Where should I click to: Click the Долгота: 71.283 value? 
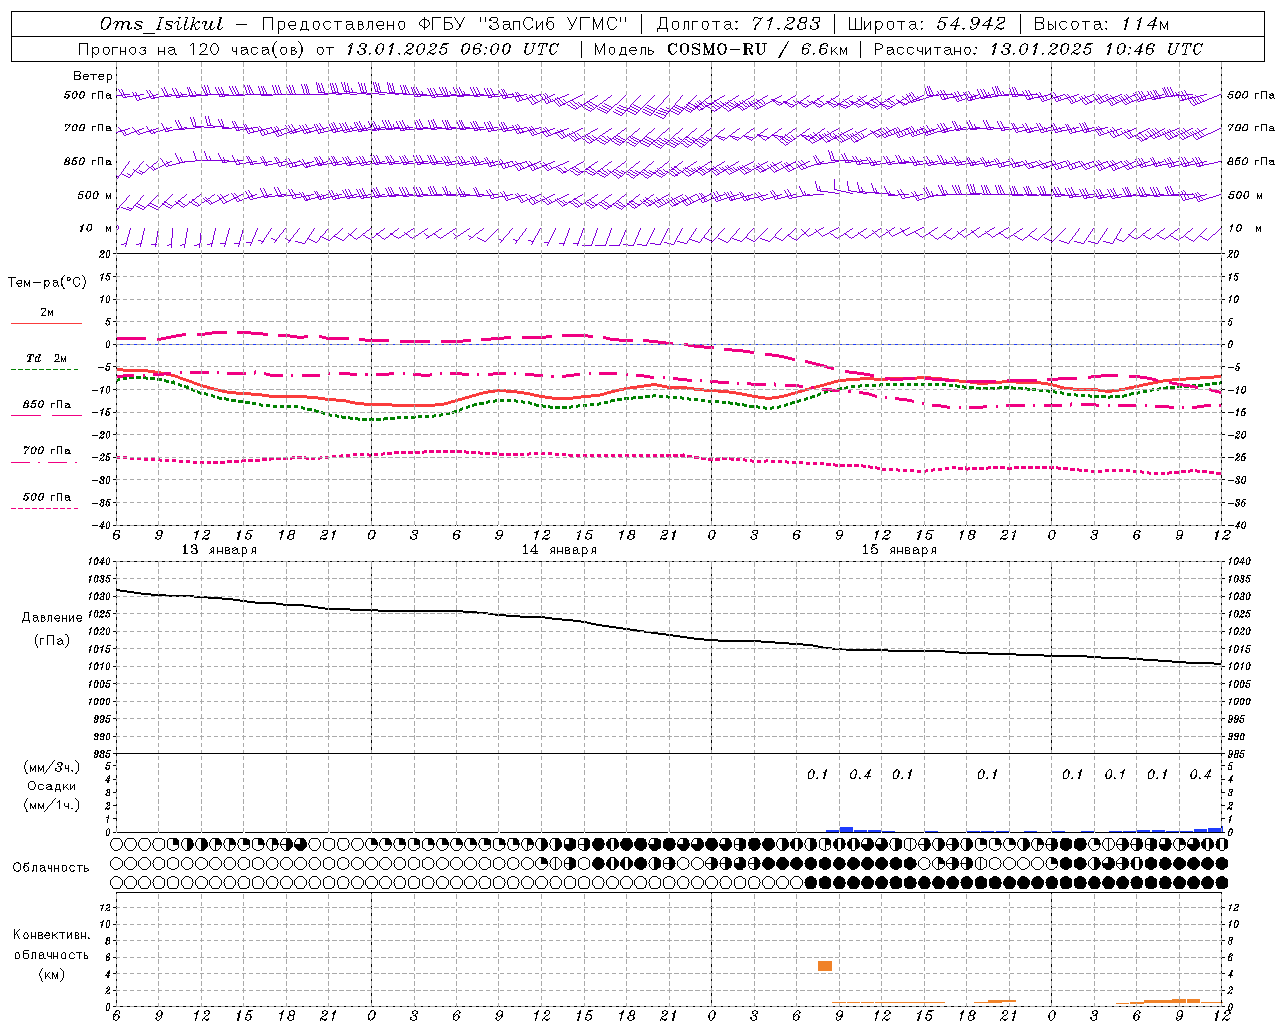pyautogui.click(x=738, y=24)
